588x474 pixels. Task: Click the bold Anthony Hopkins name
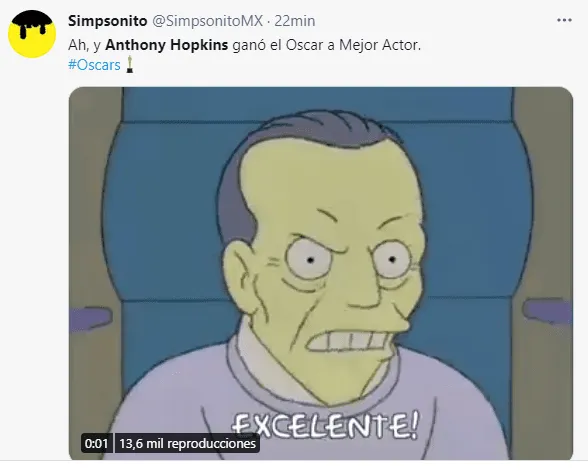coord(166,45)
